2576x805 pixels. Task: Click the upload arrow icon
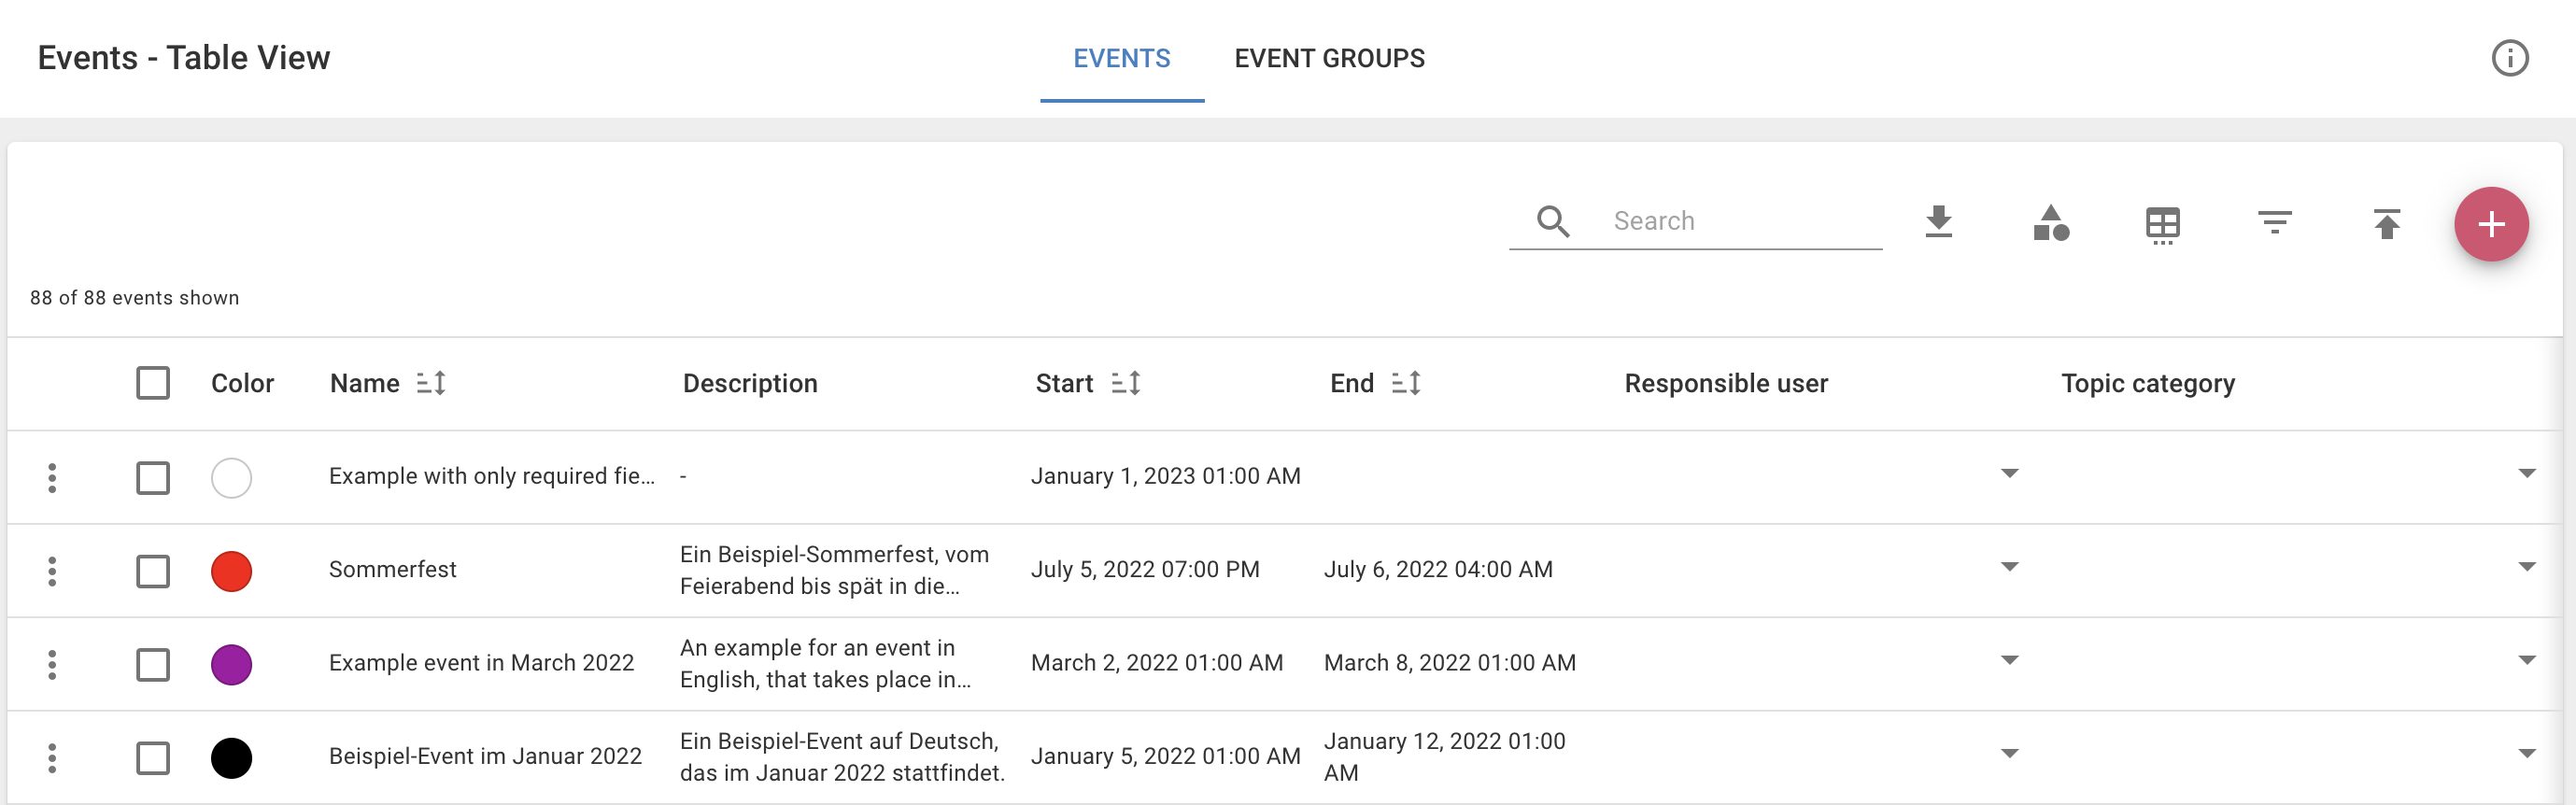[2386, 223]
